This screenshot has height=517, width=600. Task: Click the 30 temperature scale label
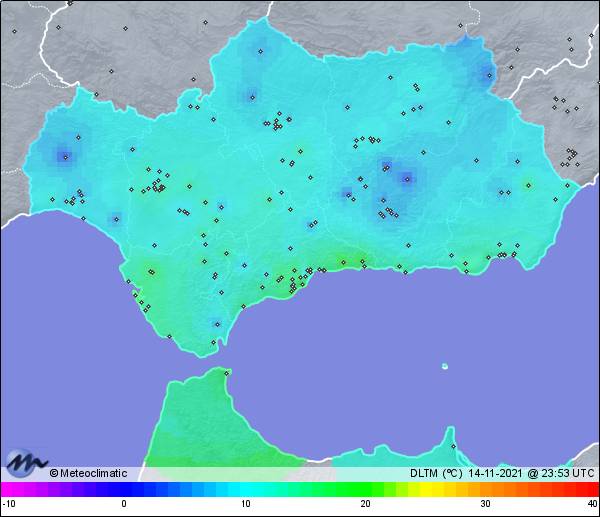coord(485,503)
